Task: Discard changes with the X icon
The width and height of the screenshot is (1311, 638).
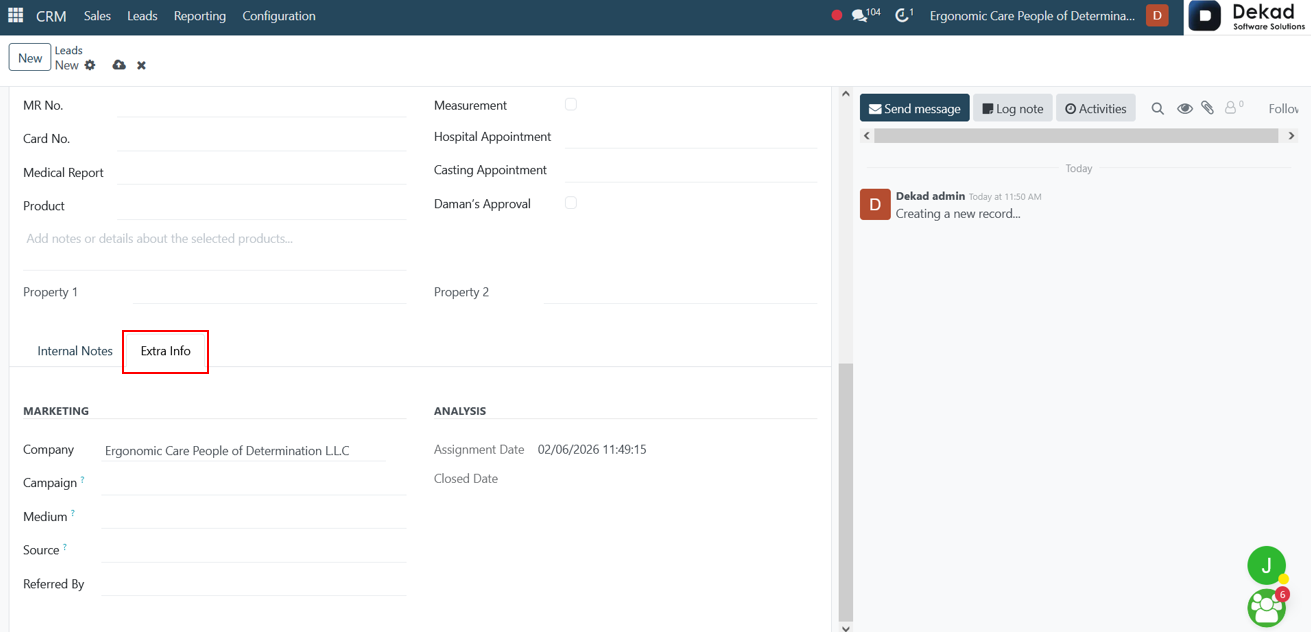Action: (141, 65)
